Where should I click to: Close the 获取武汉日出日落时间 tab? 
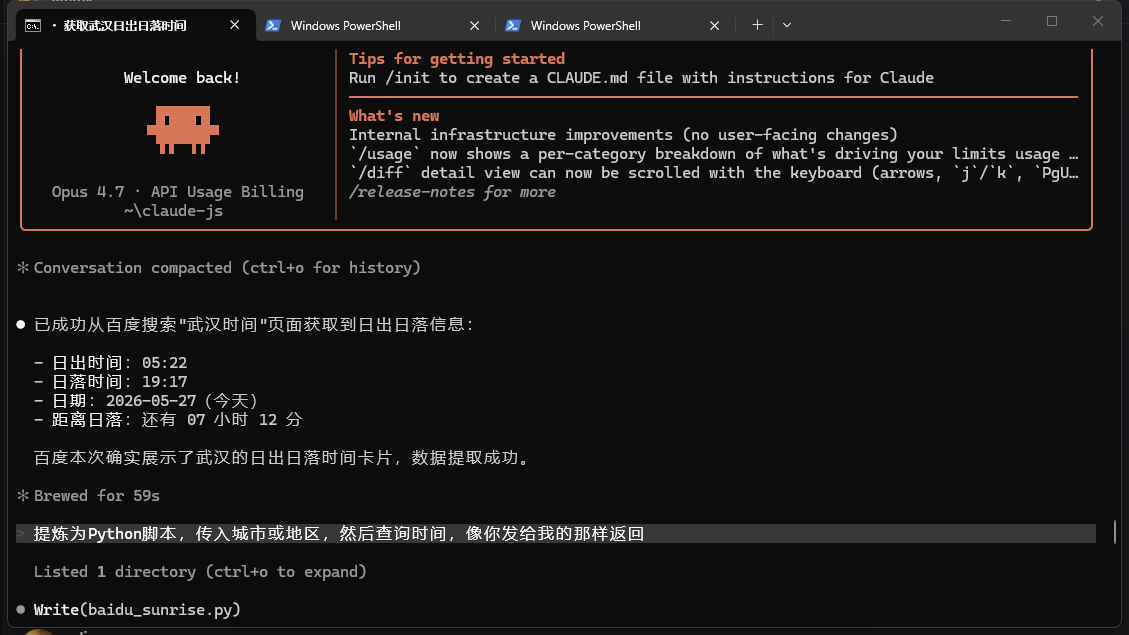235,25
